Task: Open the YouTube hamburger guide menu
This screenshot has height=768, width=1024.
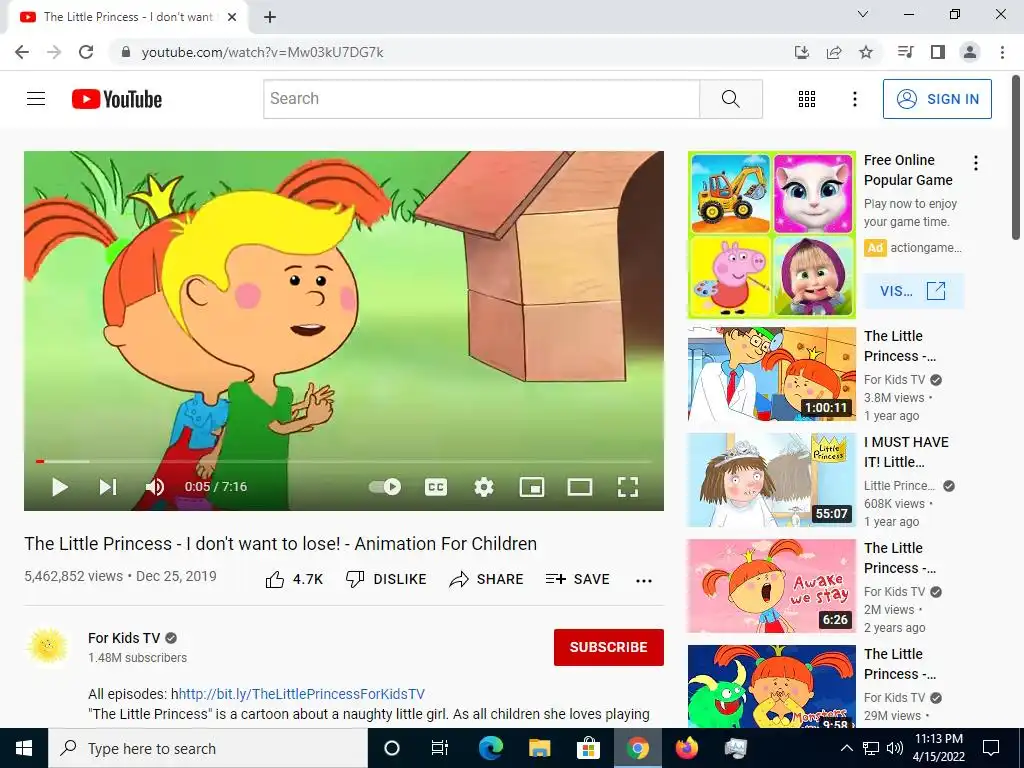Action: click(x=36, y=99)
